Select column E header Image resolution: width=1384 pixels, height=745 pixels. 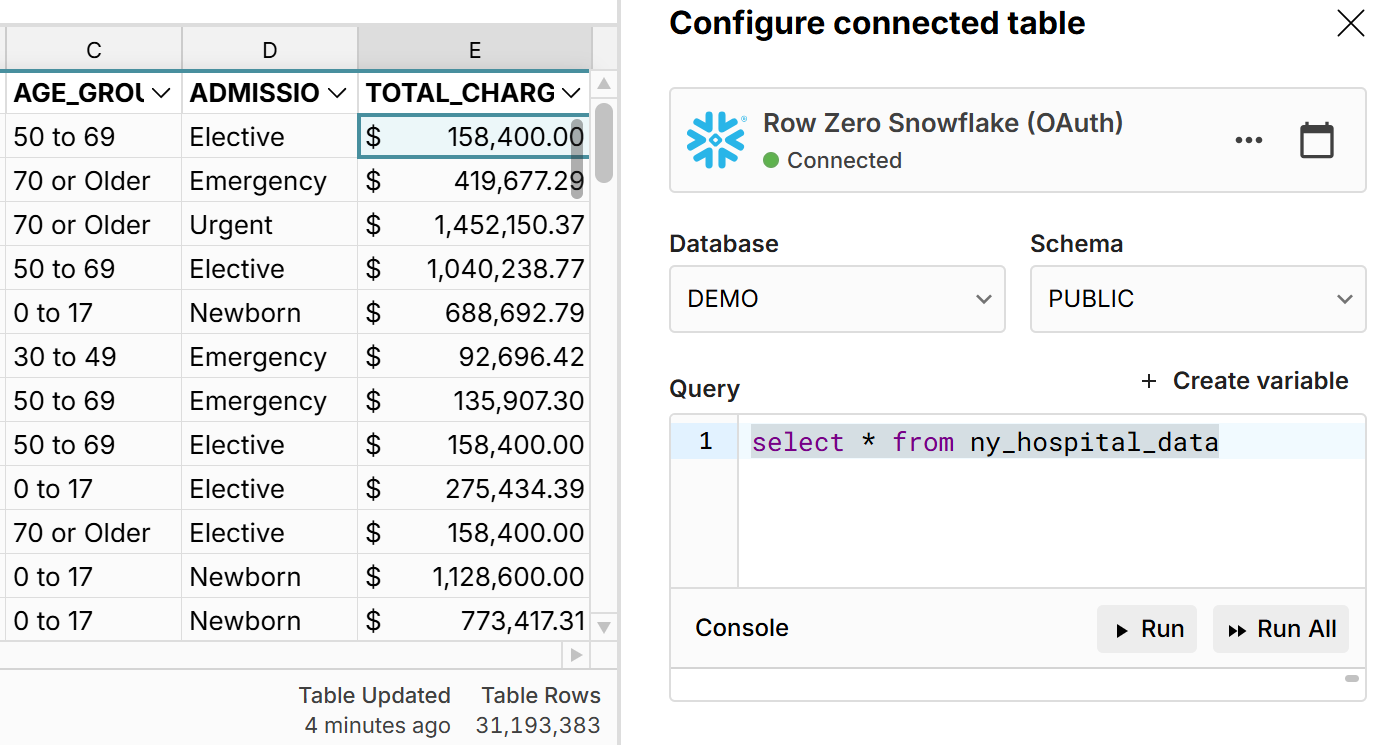pyautogui.click(x=474, y=49)
